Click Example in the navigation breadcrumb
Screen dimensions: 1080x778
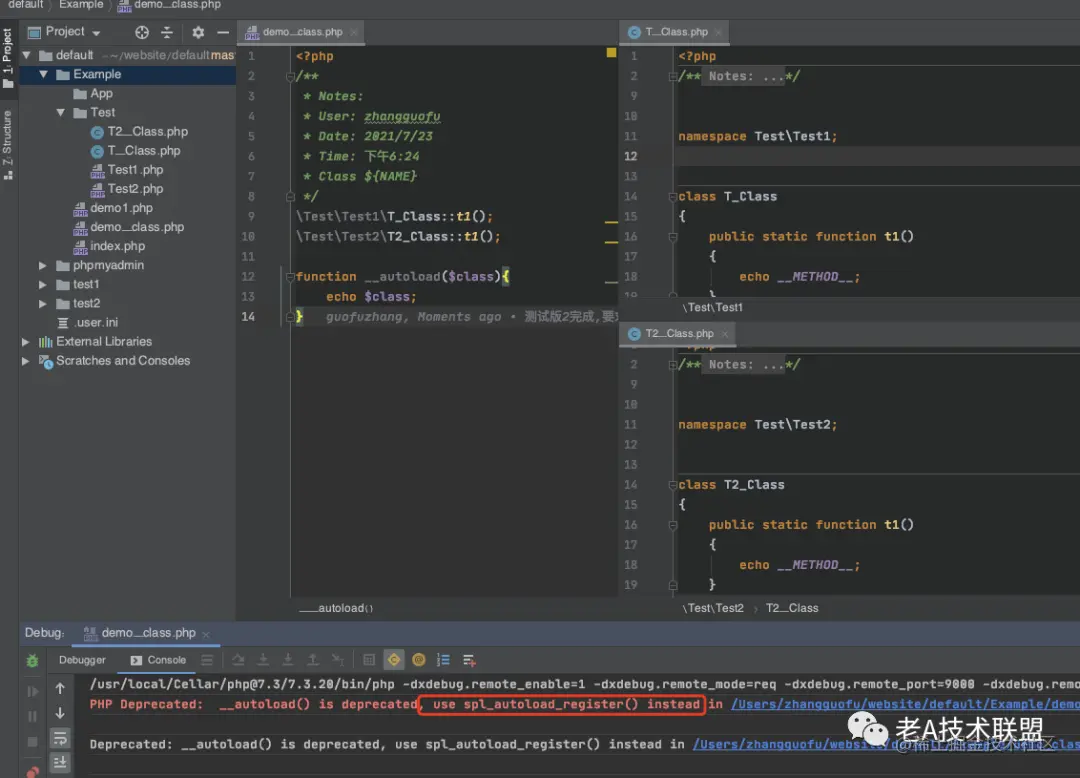(x=81, y=5)
